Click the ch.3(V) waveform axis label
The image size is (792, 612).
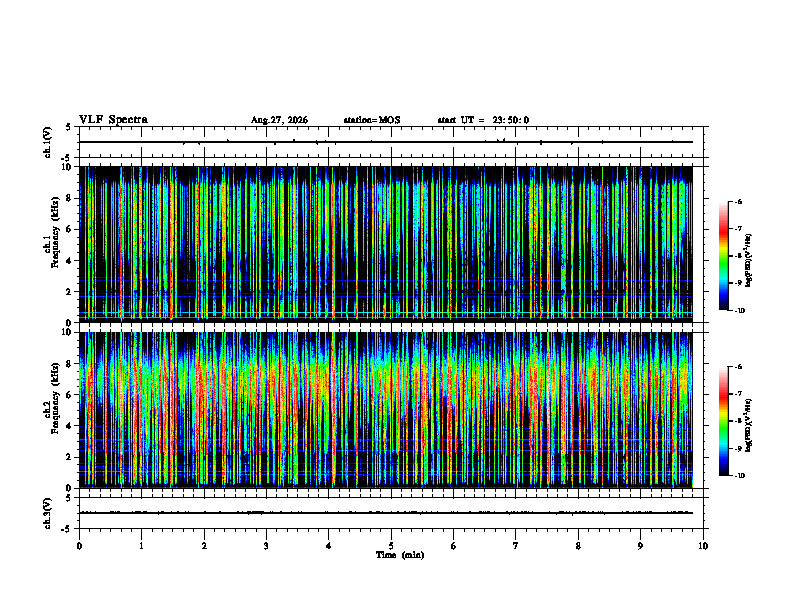pyautogui.click(x=48, y=513)
